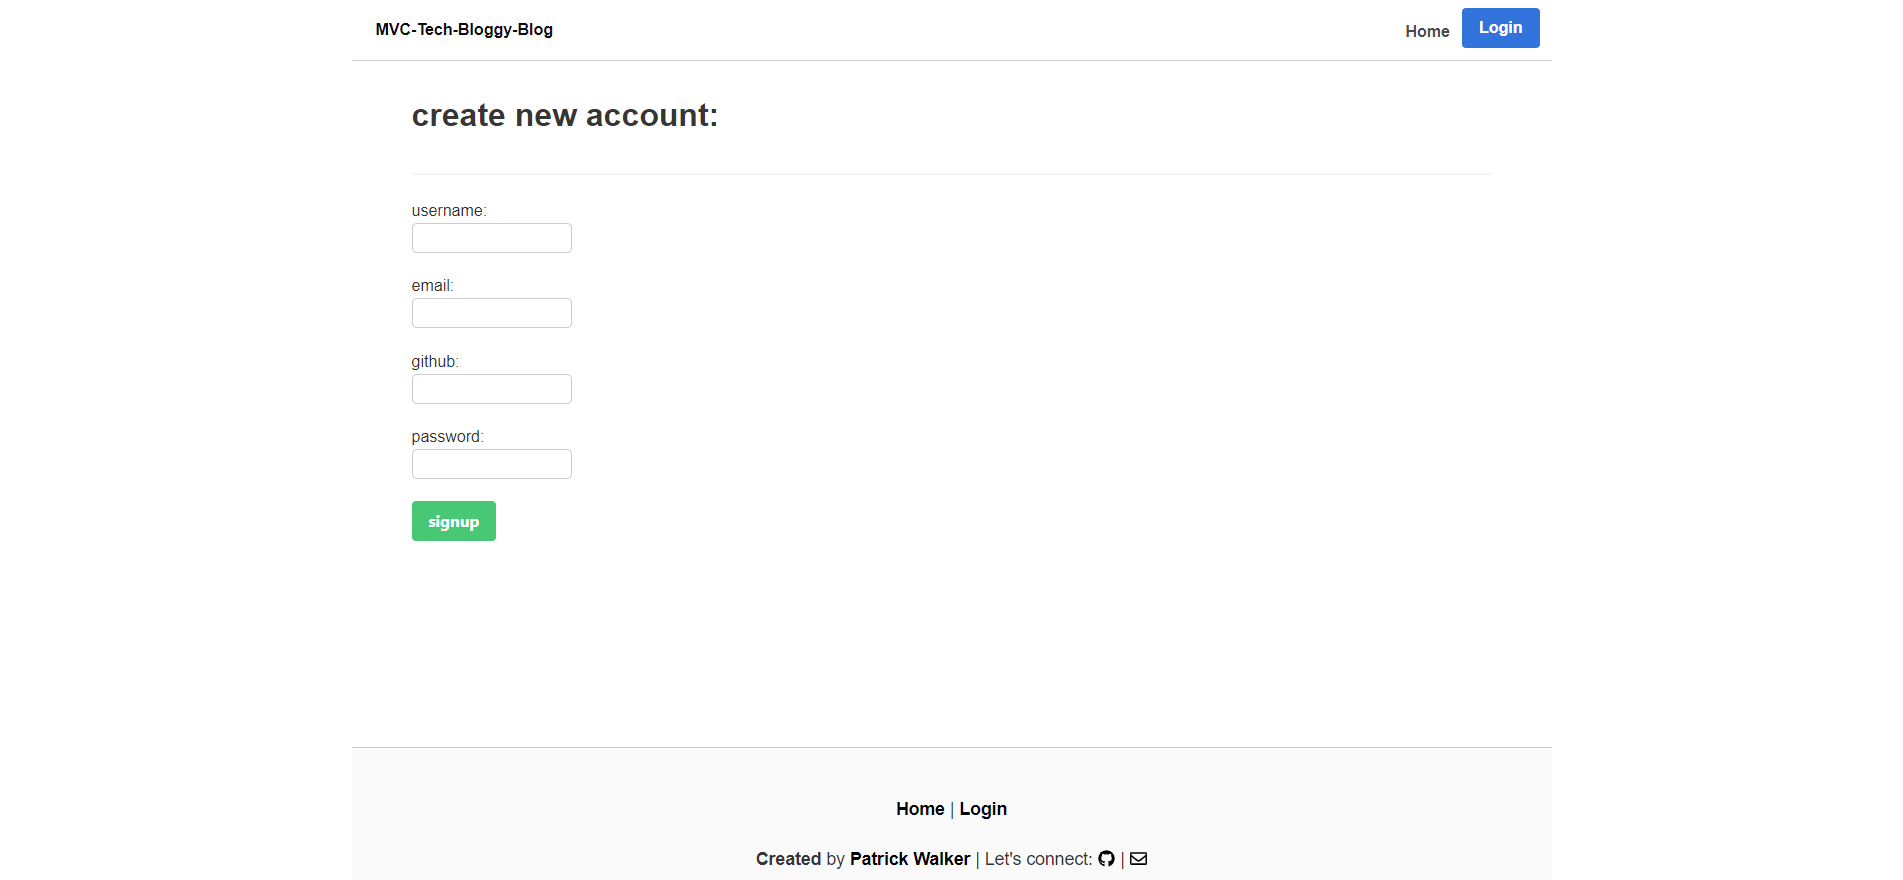Click the MVC-Tech-Bloggy-Blog site title
The width and height of the screenshot is (1903, 880).
pyautogui.click(x=464, y=30)
